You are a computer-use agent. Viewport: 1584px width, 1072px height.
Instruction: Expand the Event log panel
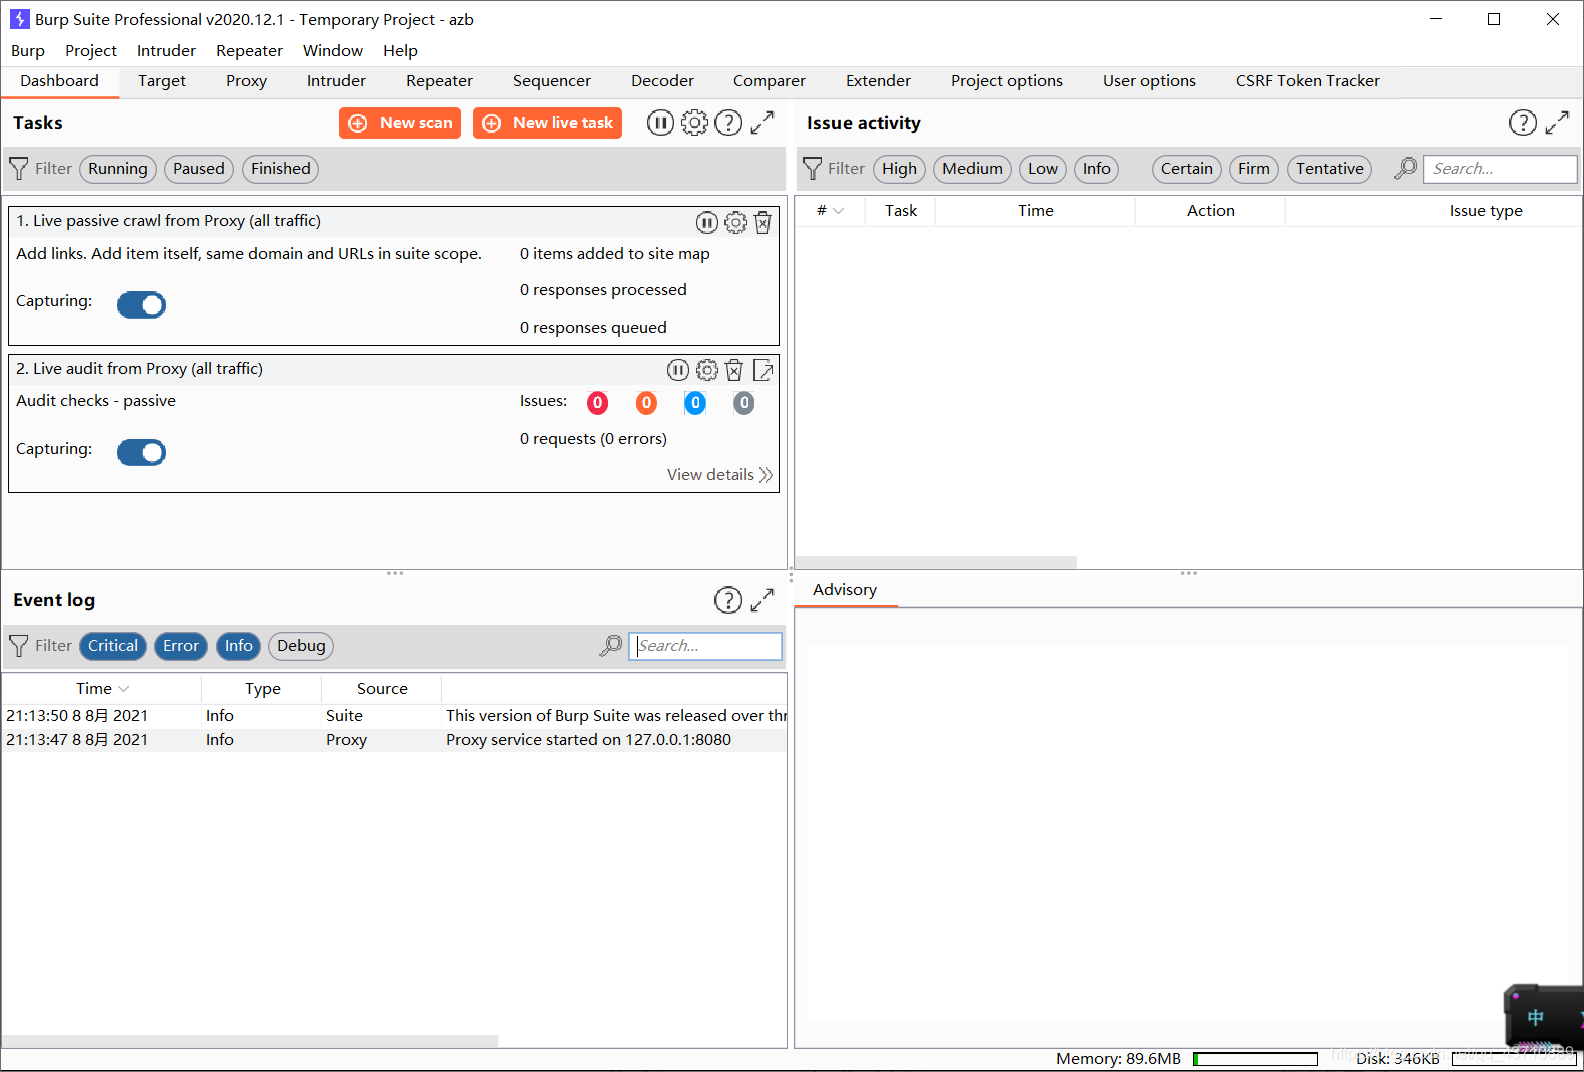762,600
